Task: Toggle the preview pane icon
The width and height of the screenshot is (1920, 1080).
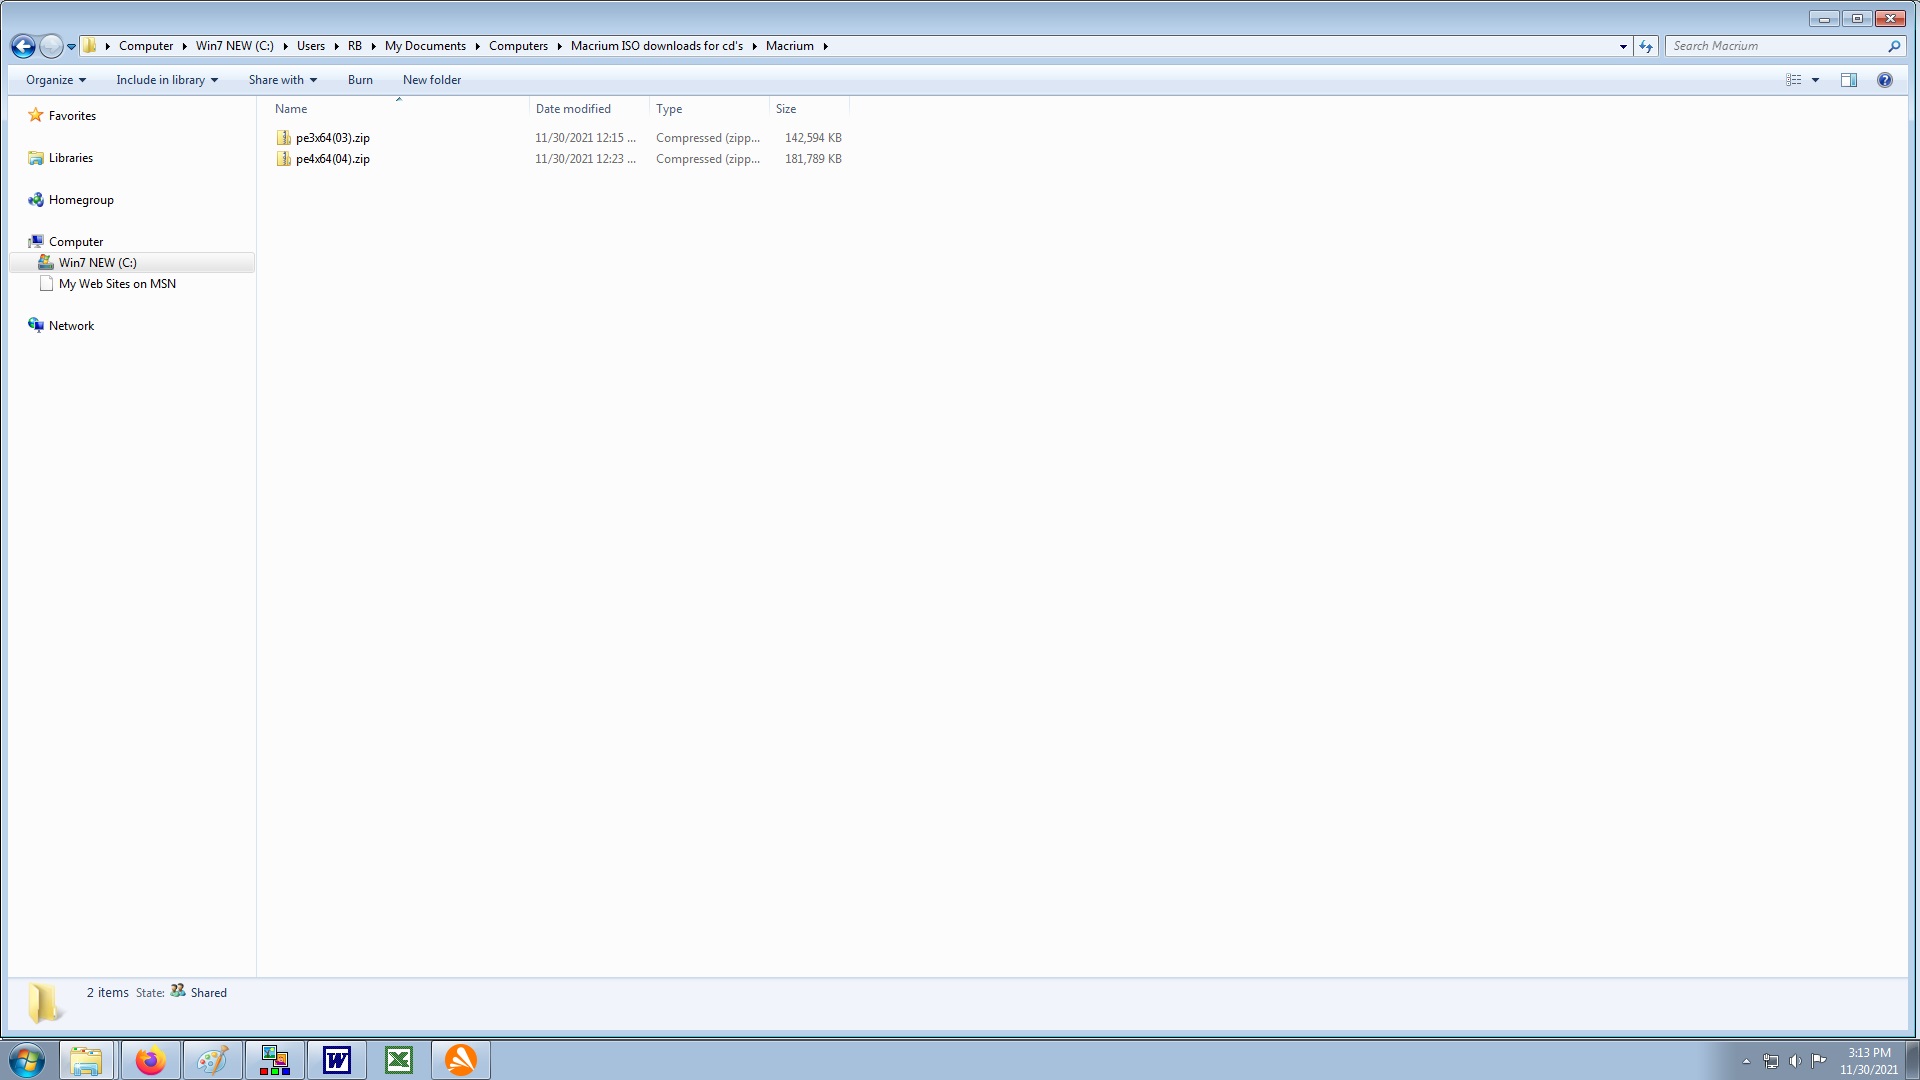Action: (1849, 80)
